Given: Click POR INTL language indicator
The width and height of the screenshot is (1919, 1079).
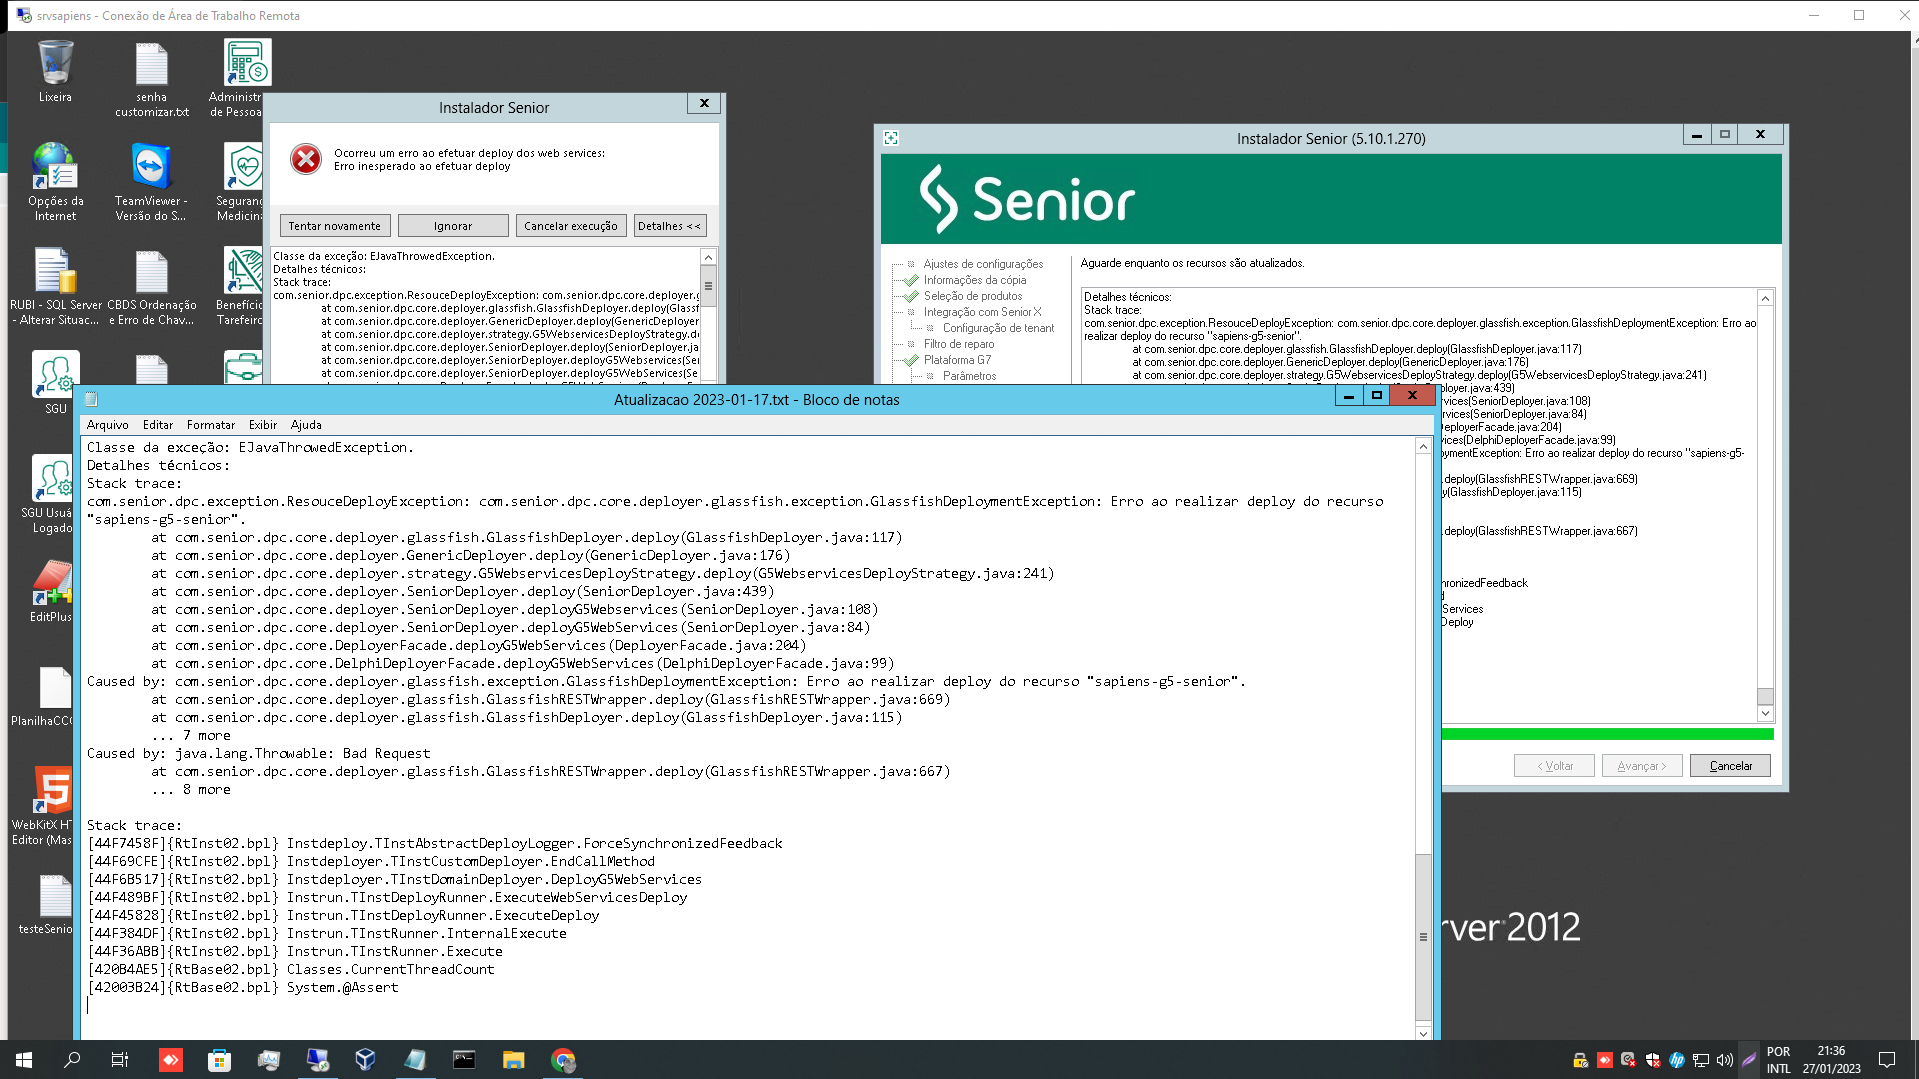Looking at the screenshot, I should pos(1778,1060).
